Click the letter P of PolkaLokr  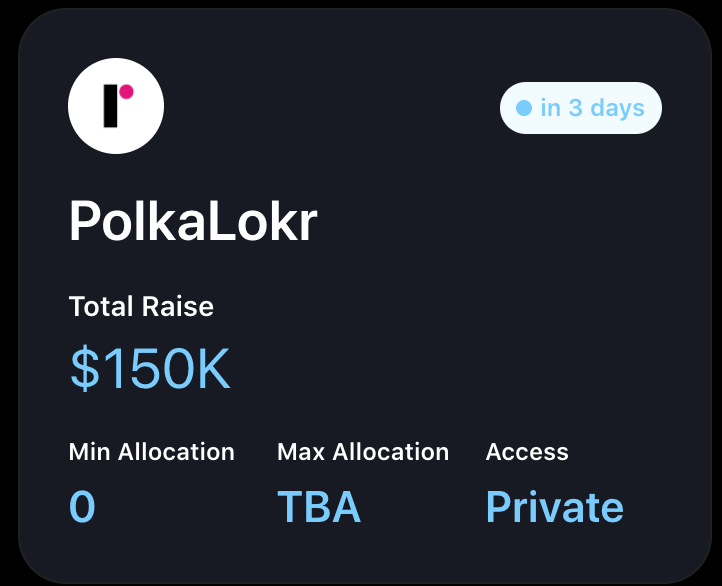coord(84,221)
